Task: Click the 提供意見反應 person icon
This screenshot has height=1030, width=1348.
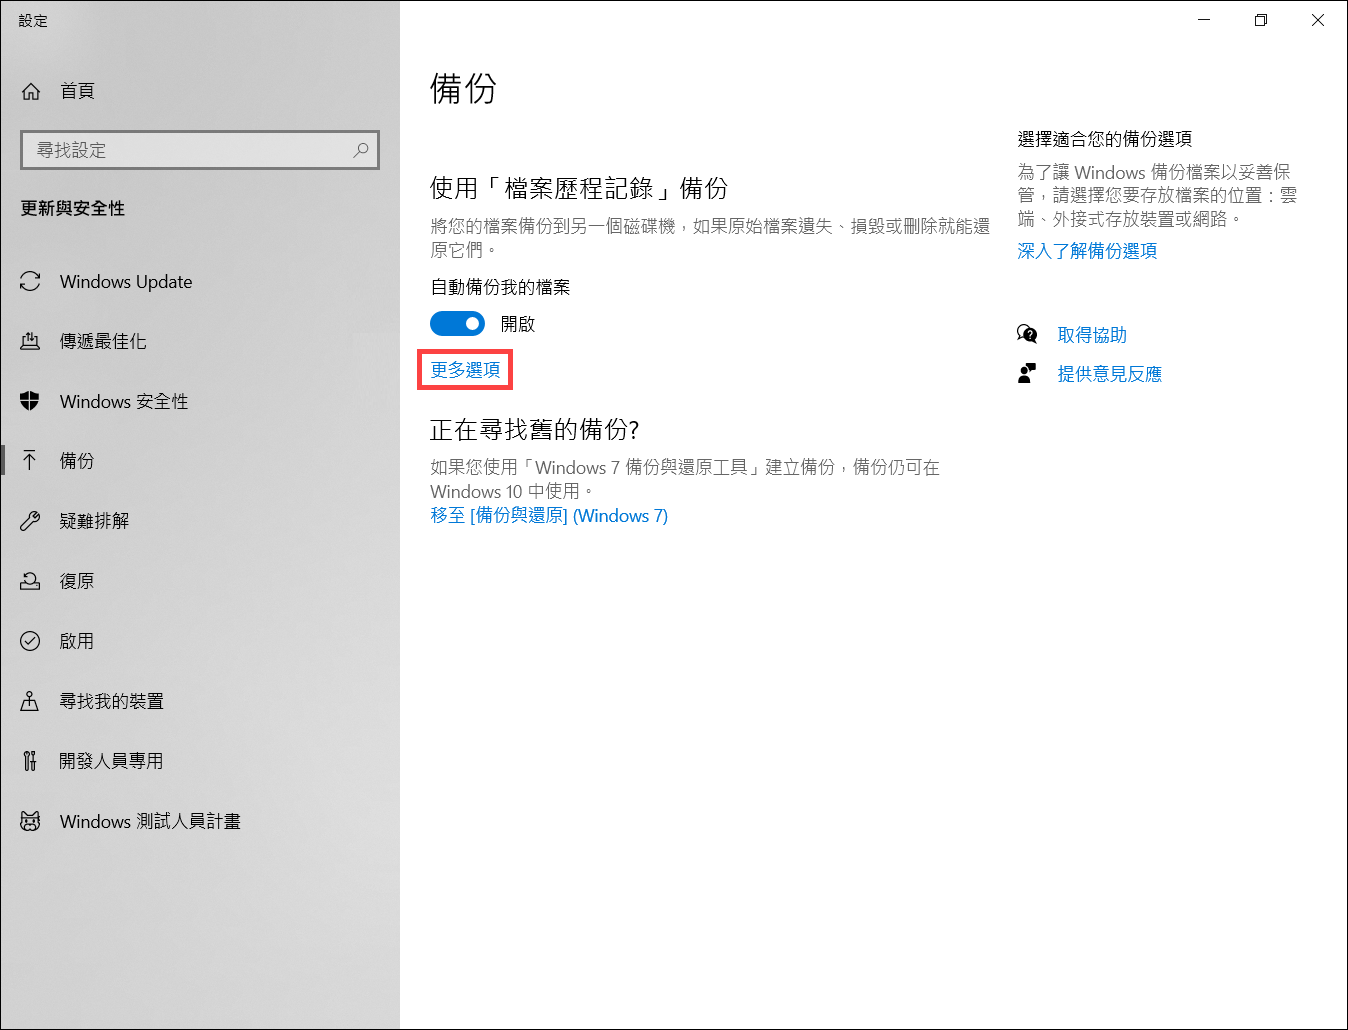Action: (1027, 373)
